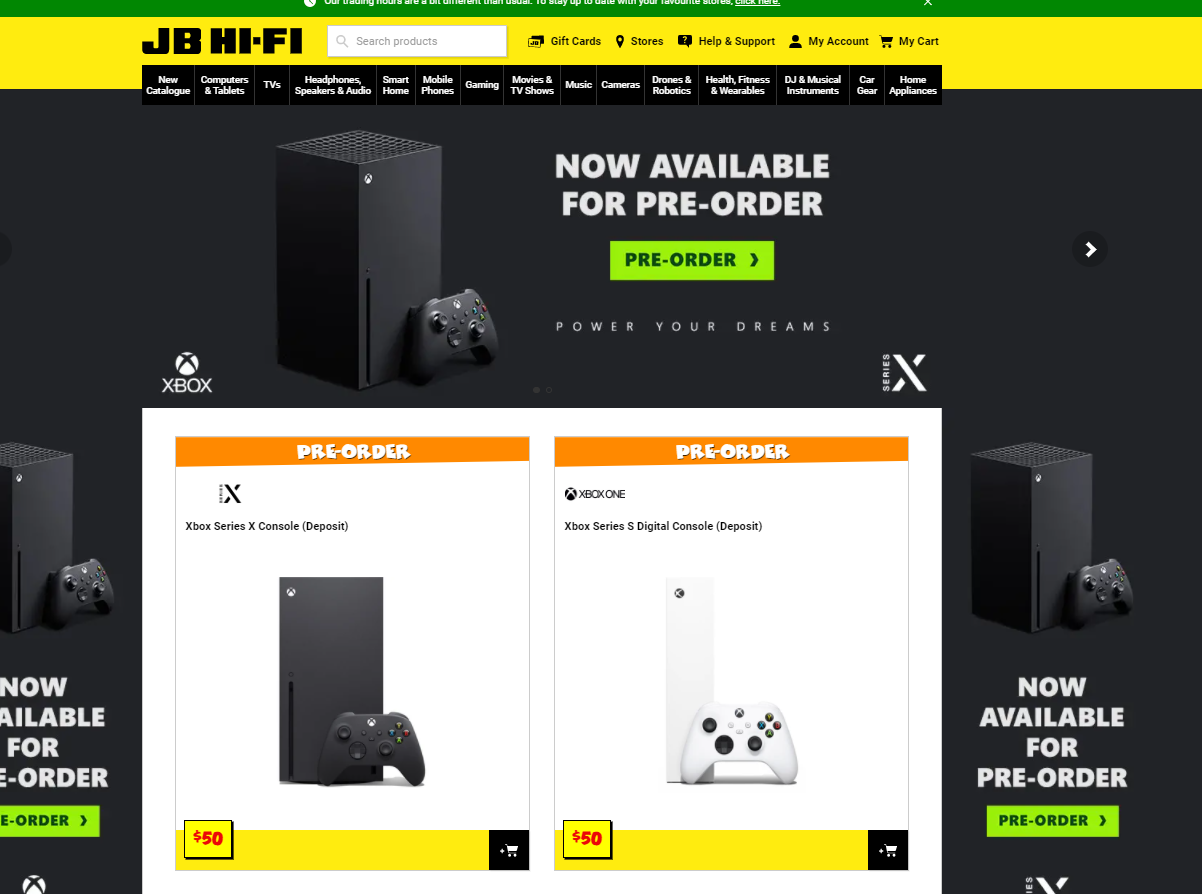Open the Xbox Series X Console product image

pos(352,682)
